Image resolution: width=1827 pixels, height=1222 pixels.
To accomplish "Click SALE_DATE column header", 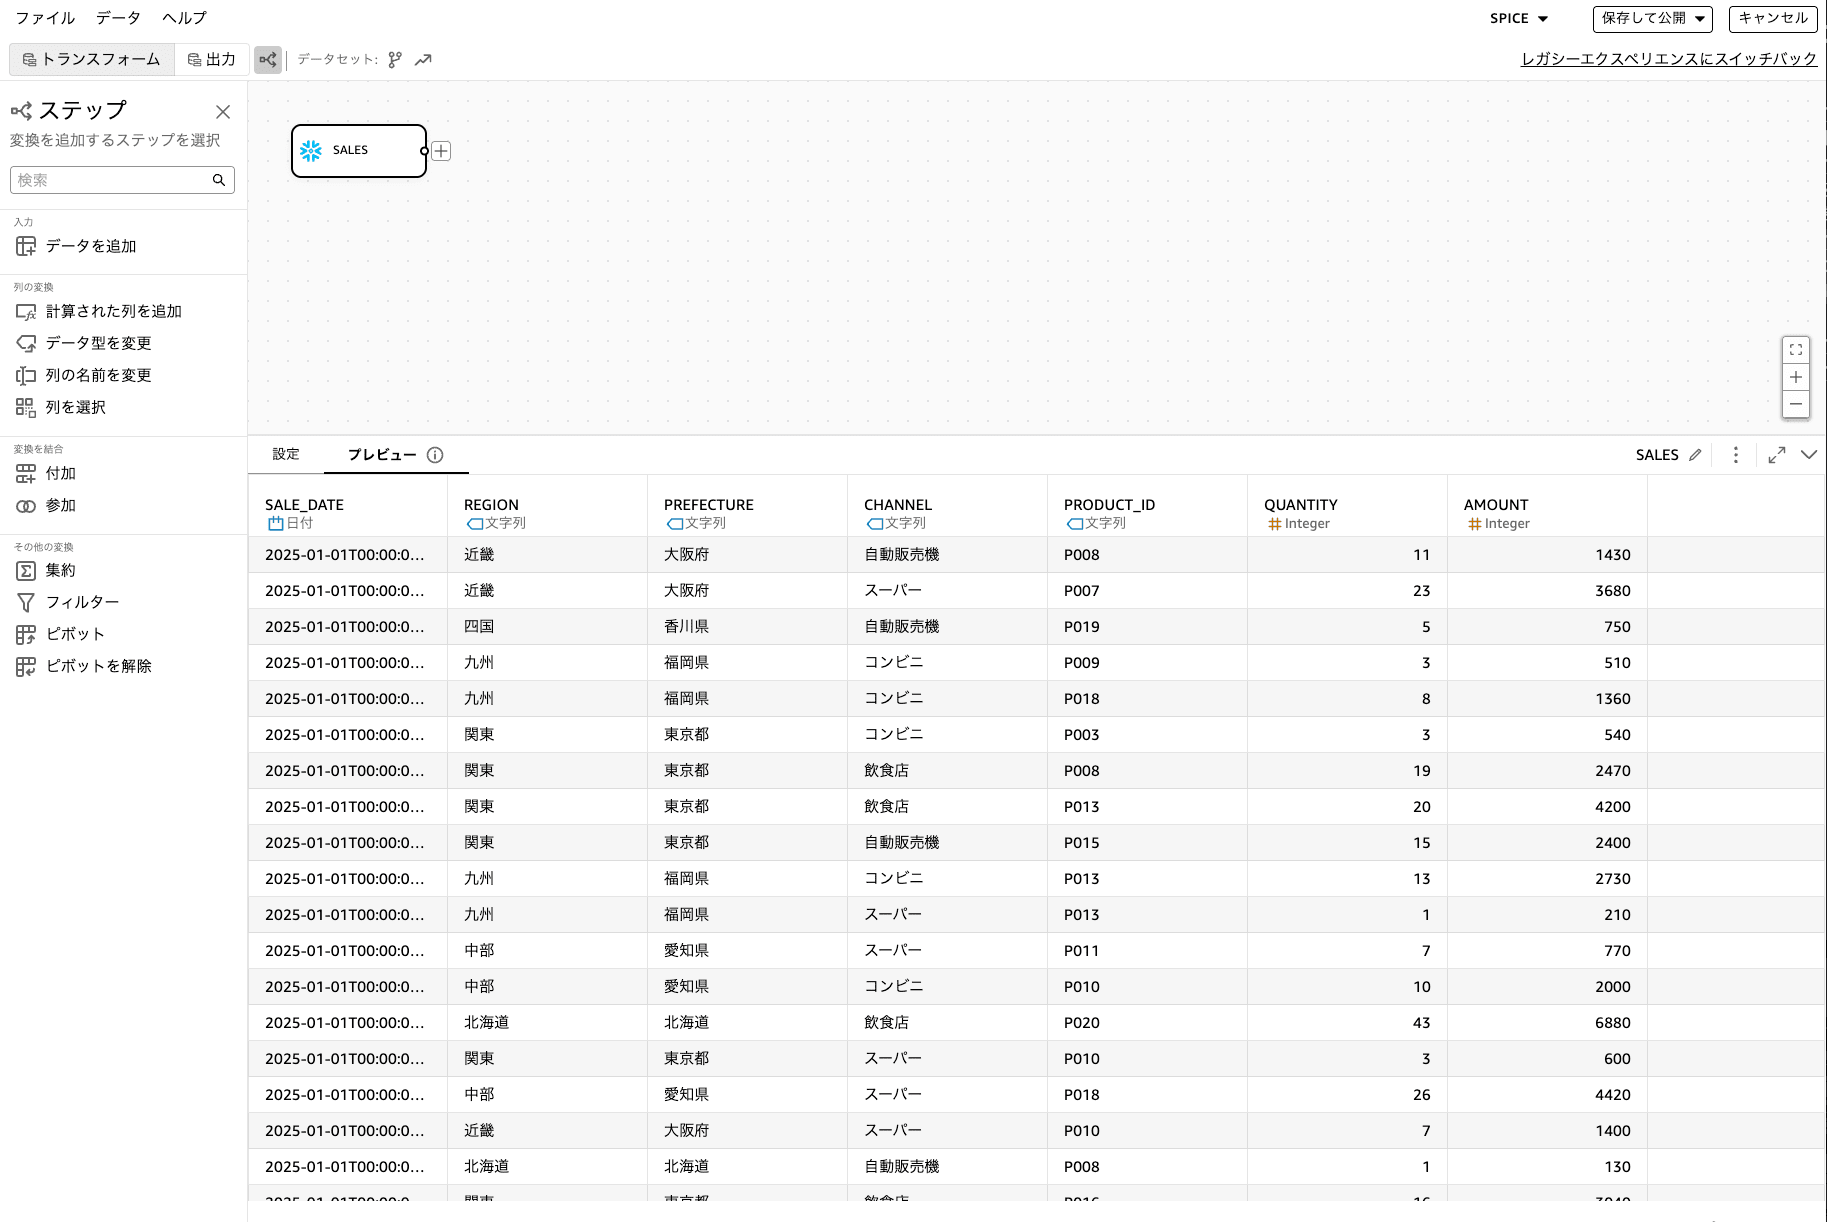I will tap(304, 505).
